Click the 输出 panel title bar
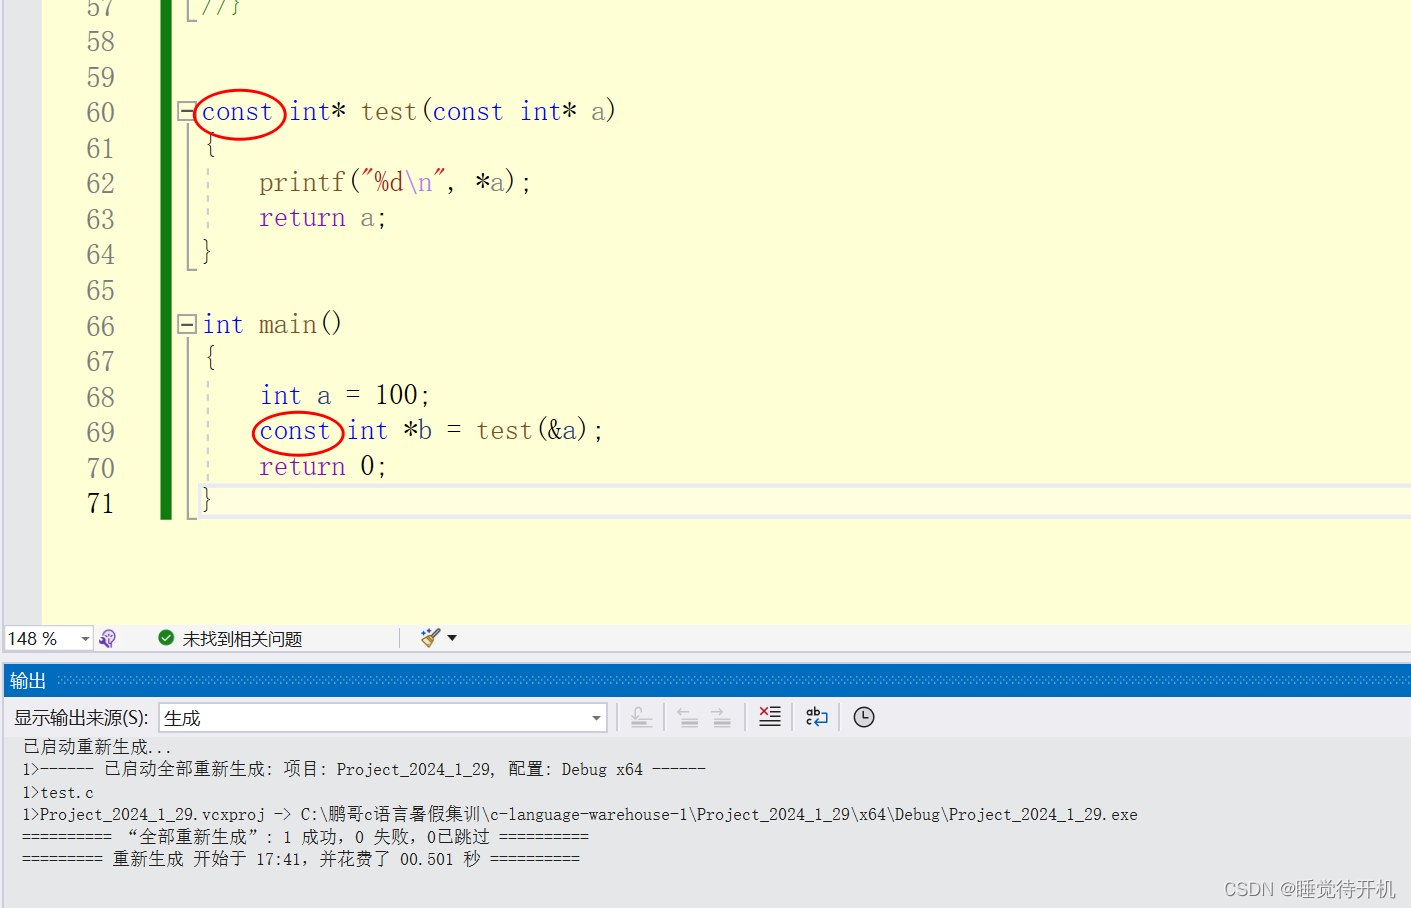 (707, 681)
